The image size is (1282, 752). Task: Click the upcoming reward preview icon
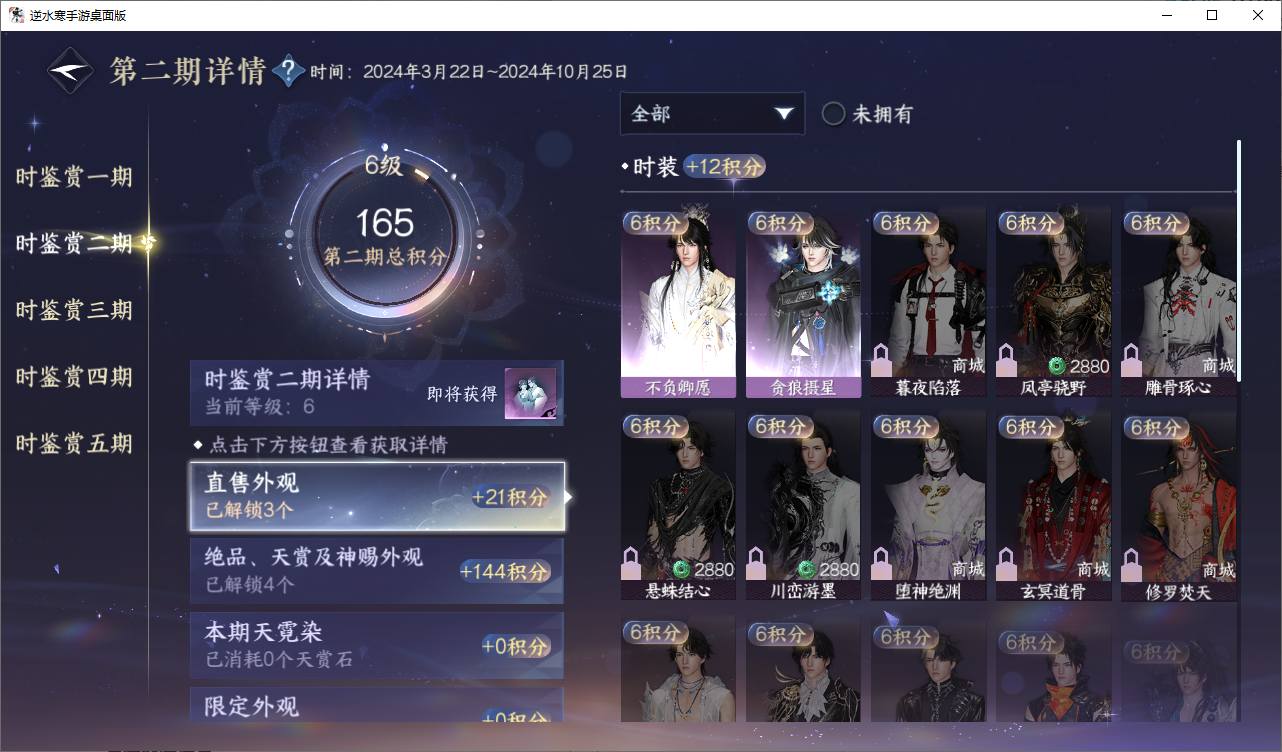pos(530,393)
